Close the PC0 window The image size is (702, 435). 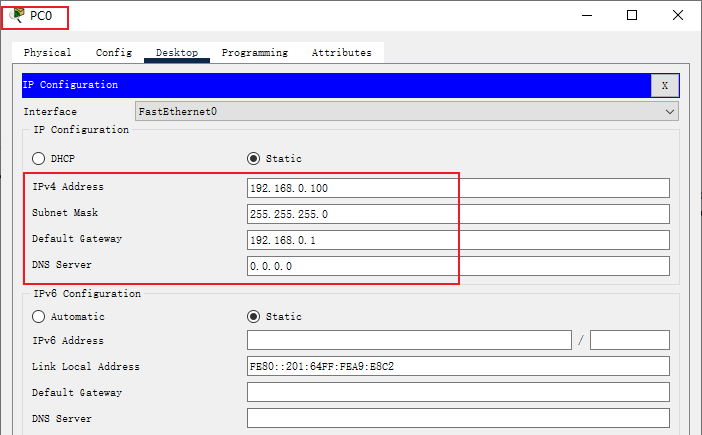tap(678, 15)
